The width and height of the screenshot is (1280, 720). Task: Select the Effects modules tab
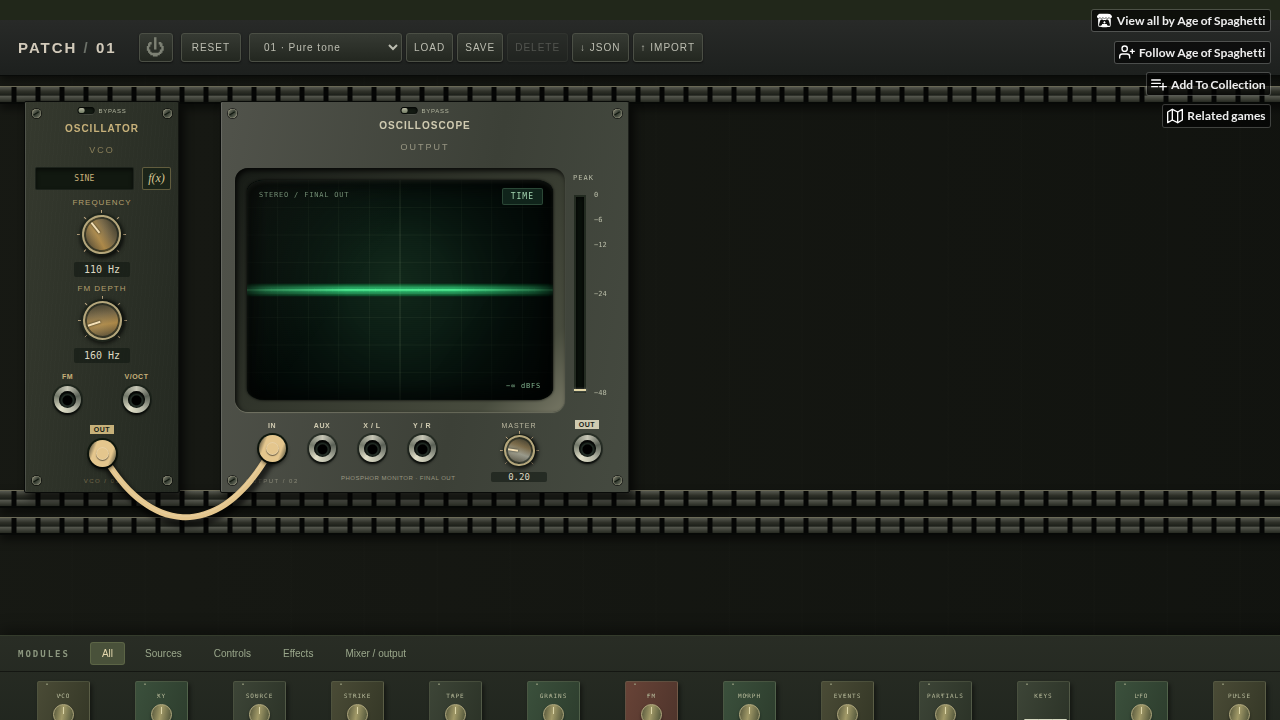[x=298, y=653]
